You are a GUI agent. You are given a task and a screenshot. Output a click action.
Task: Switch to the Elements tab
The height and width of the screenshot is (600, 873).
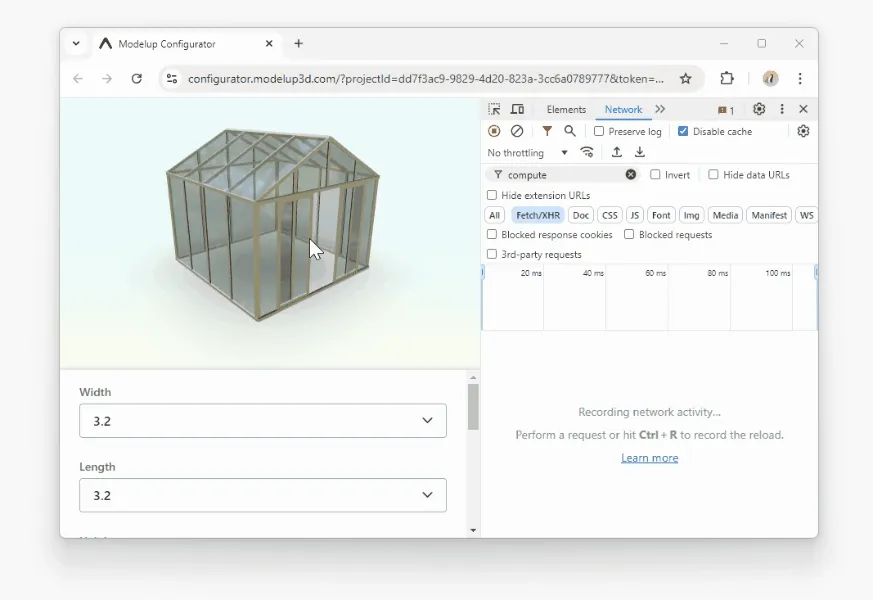(x=566, y=109)
